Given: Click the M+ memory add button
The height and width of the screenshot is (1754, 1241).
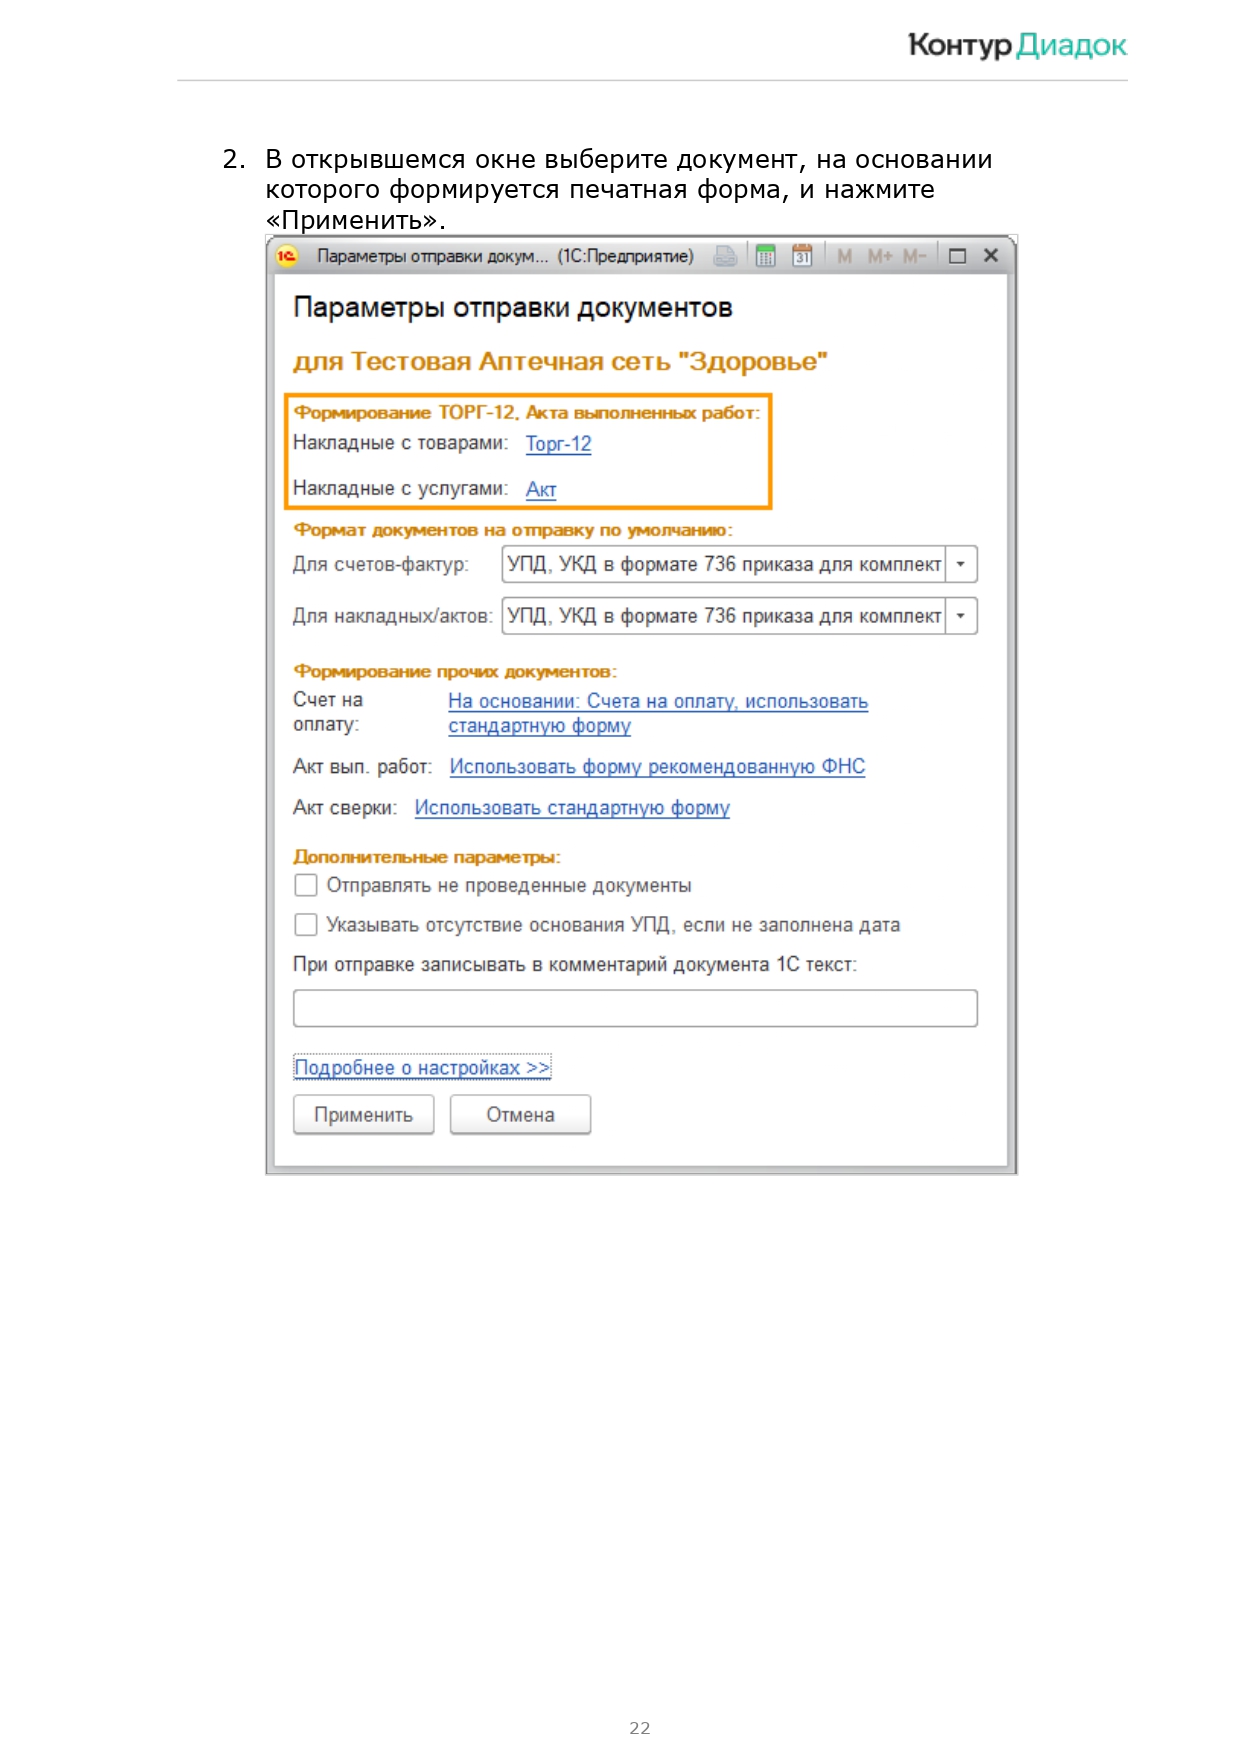Looking at the screenshot, I should (879, 256).
